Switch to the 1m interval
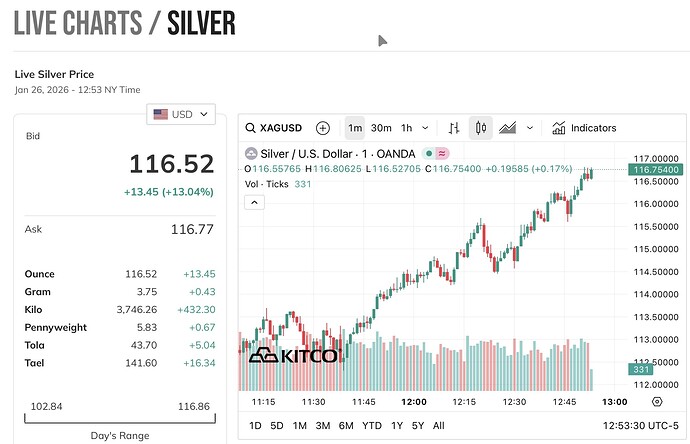This screenshot has width=690, height=444. click(x=354, y=128)
